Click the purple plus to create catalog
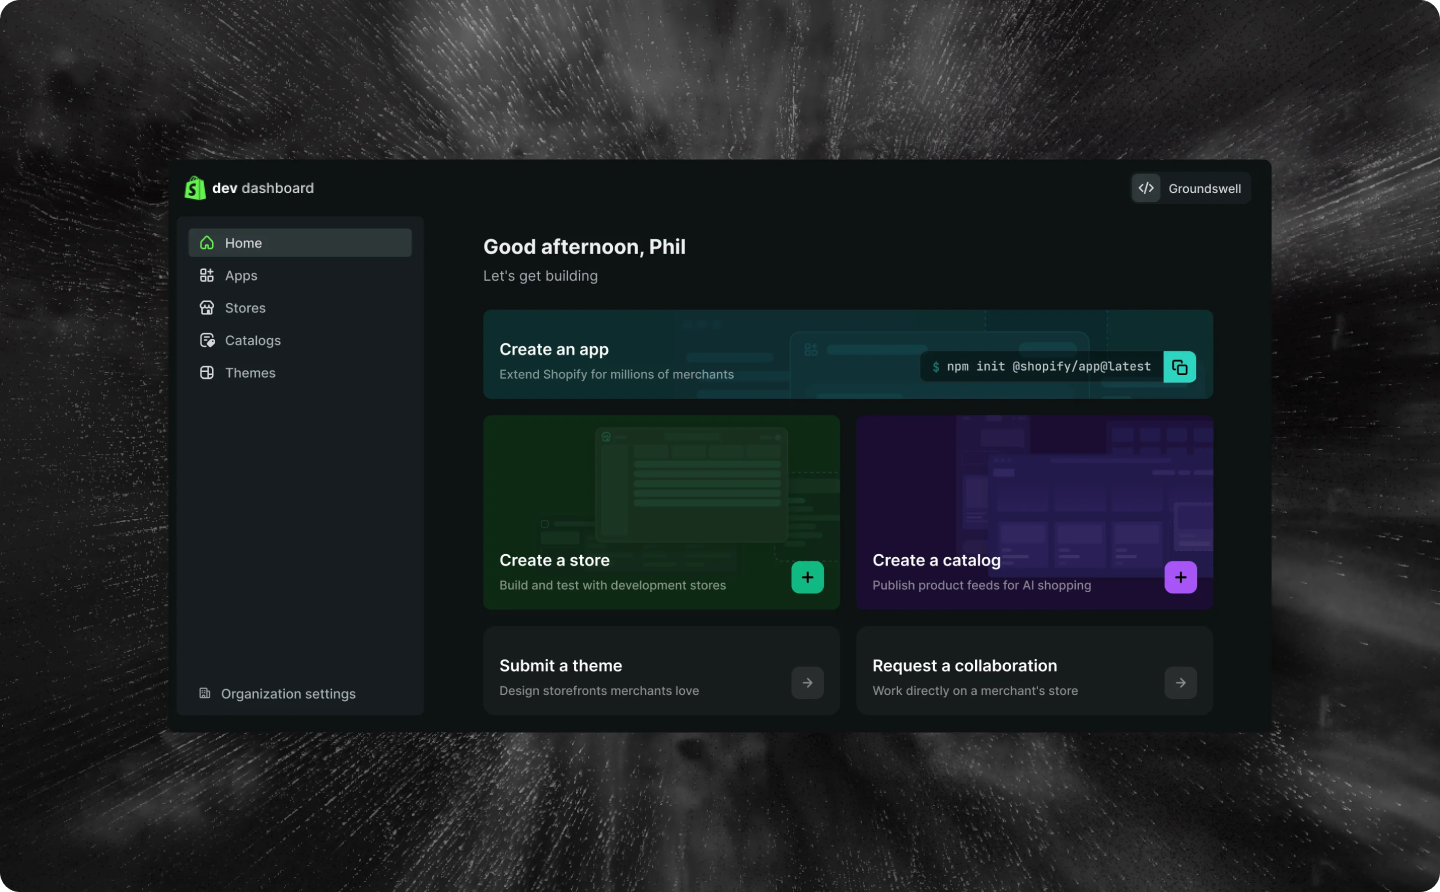Viewport: 1440px width, 892px height. point(1181,577)
